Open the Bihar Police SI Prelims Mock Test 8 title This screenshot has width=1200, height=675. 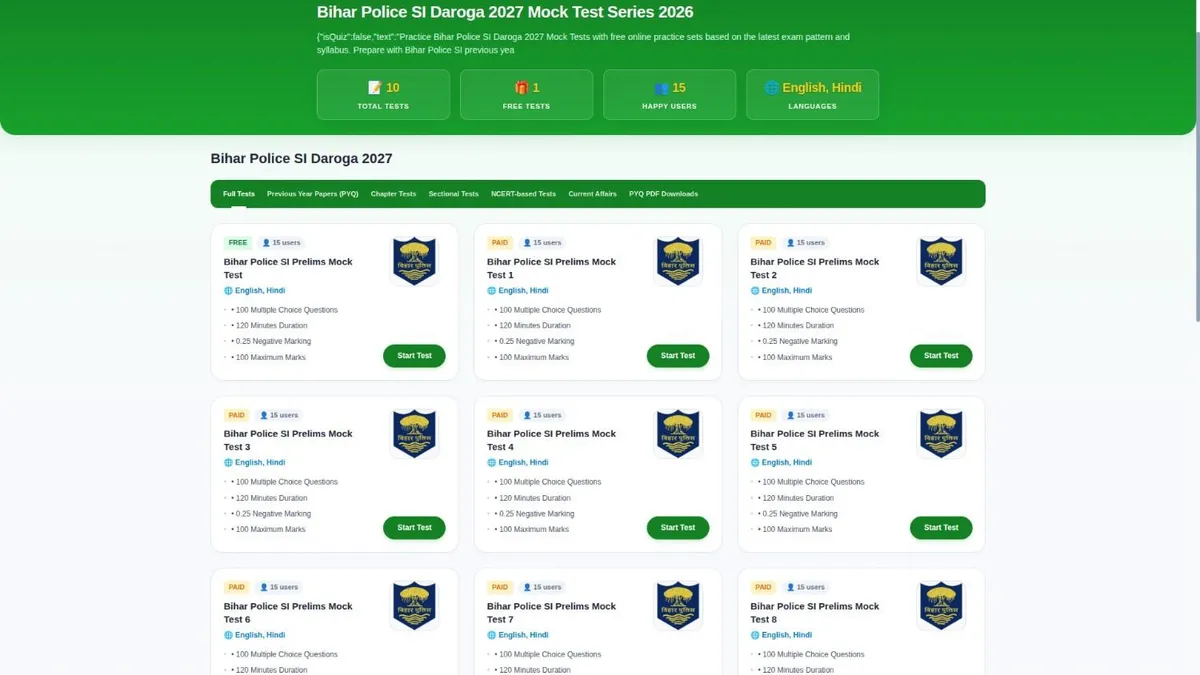pos(814,612)
